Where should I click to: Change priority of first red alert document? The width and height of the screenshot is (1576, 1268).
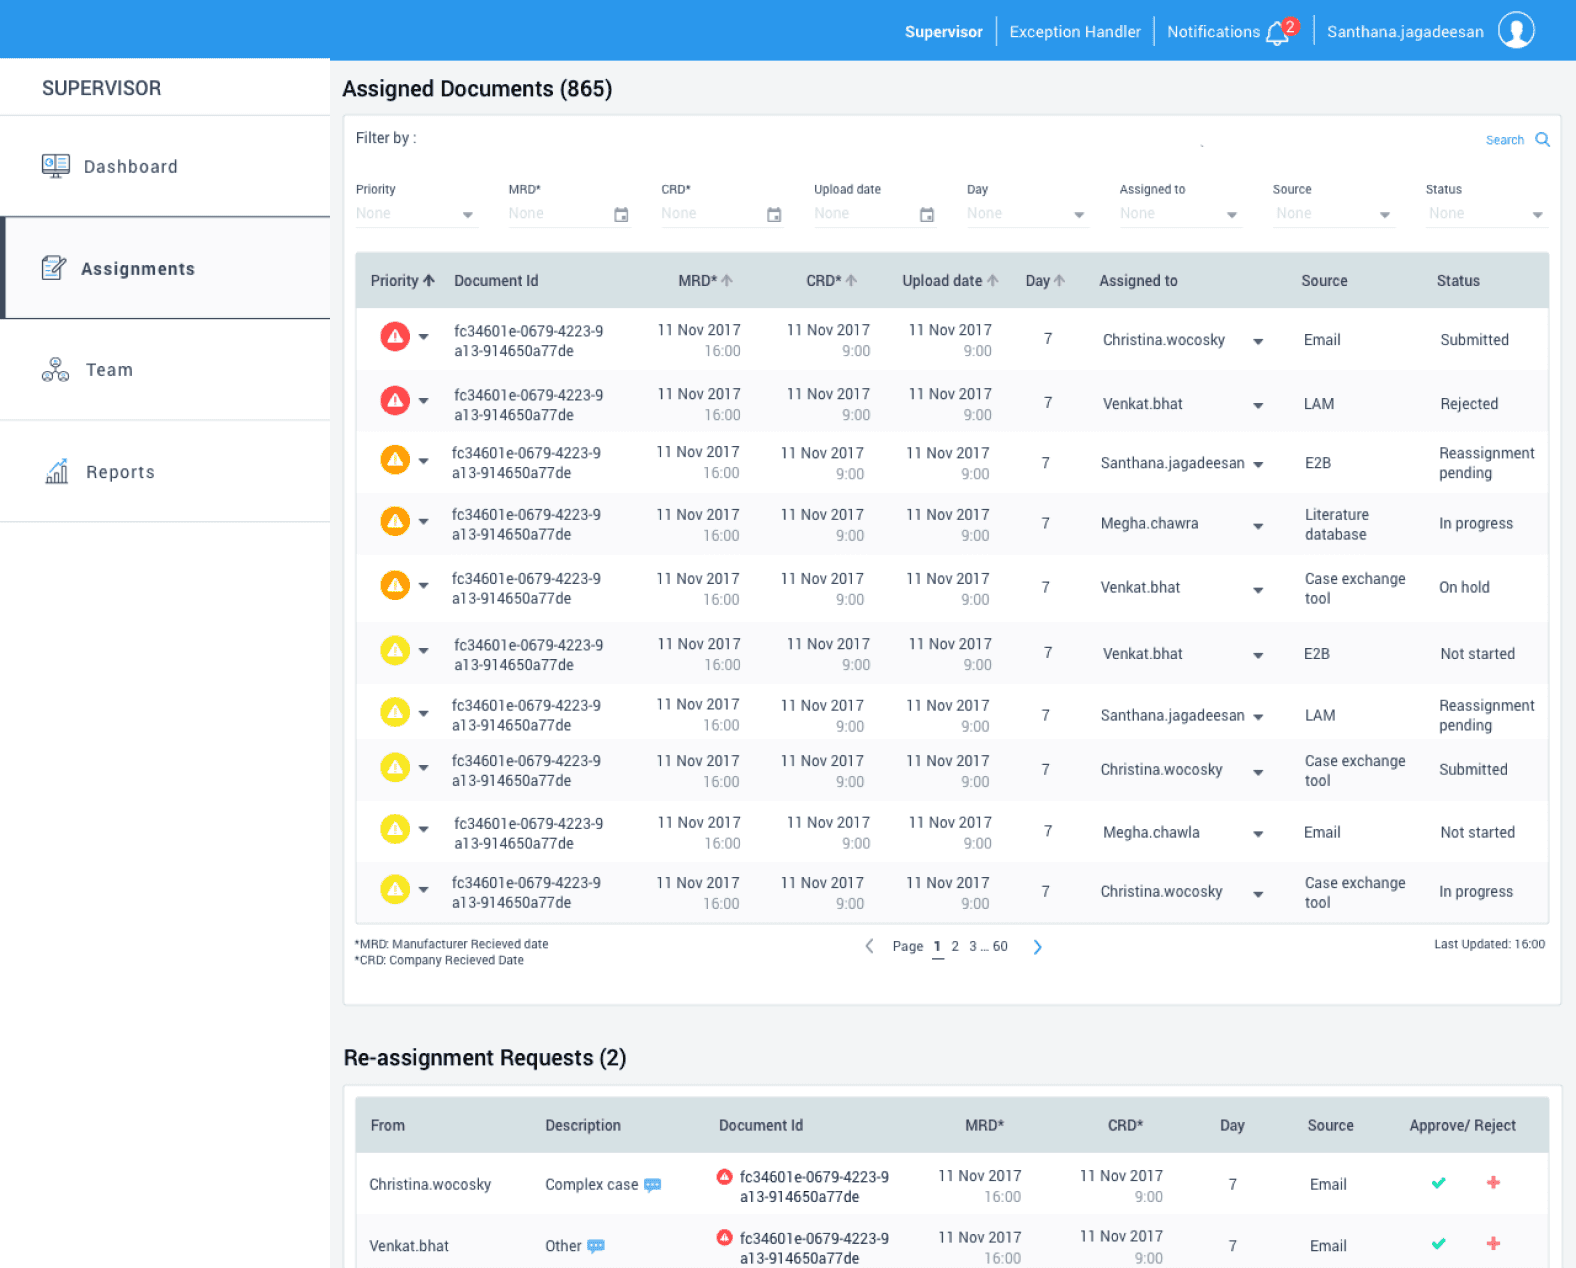(423, 337)
